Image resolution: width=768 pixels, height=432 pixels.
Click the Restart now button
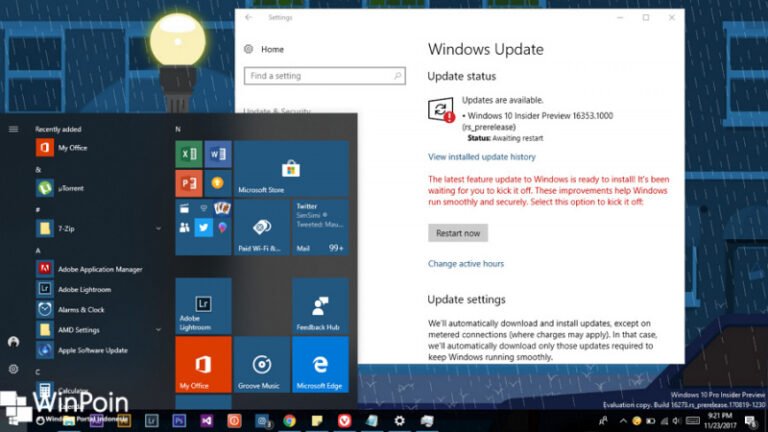coord(457,233)
